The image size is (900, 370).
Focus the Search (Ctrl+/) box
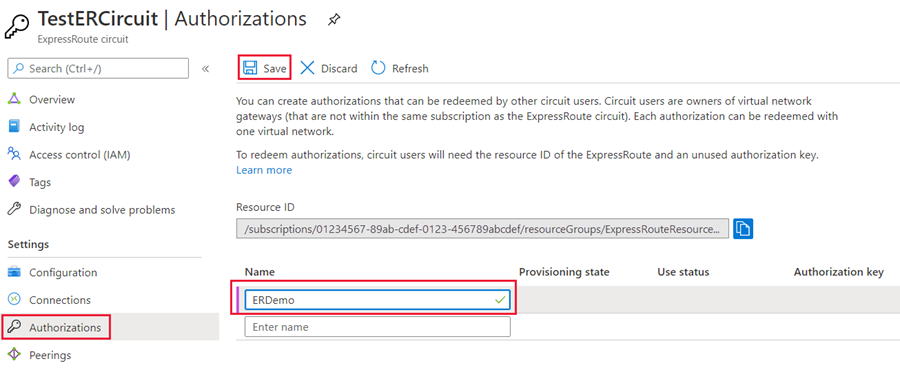click(98, 68)
